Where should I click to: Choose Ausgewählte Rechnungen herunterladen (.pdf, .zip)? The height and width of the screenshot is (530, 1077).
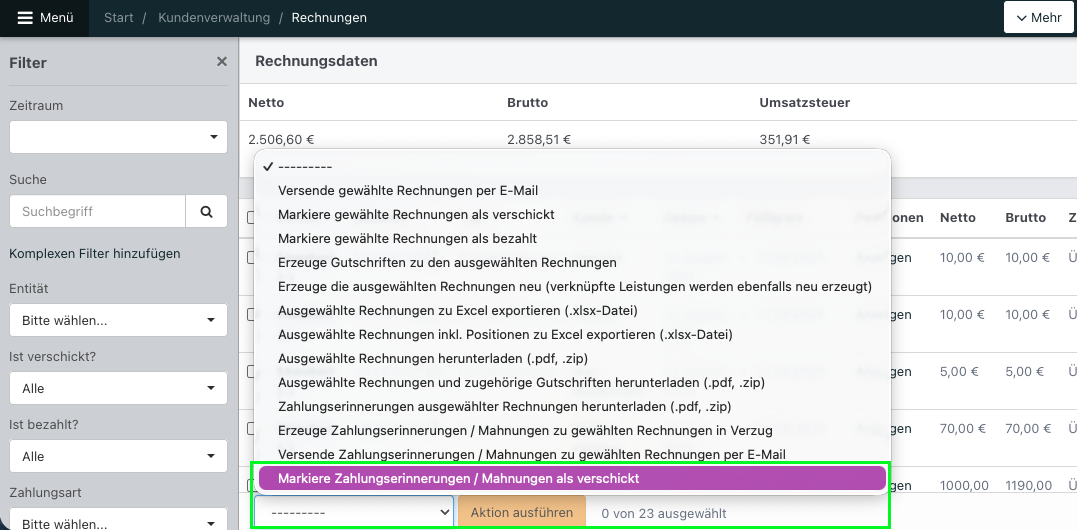pos(572,358)
